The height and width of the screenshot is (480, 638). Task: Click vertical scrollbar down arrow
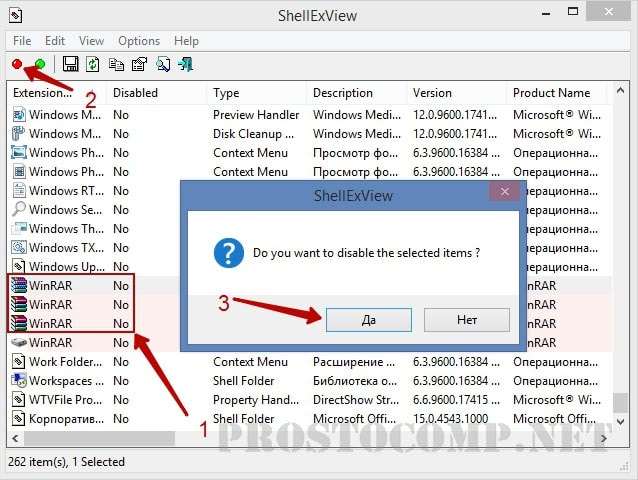620,421
